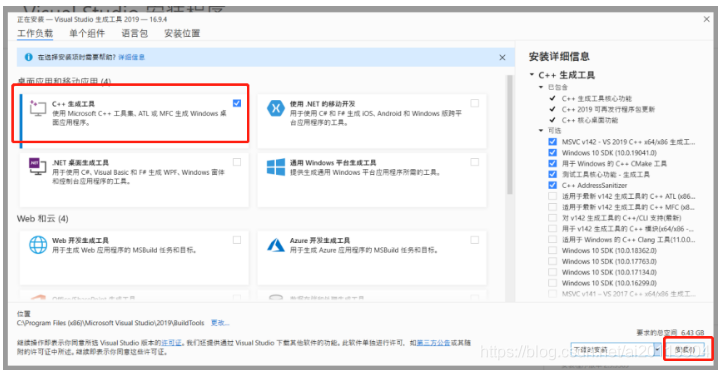The height and width of the screenshot is (370, 719).
Task: Click the 安装 button
Action: pos(685,350)
